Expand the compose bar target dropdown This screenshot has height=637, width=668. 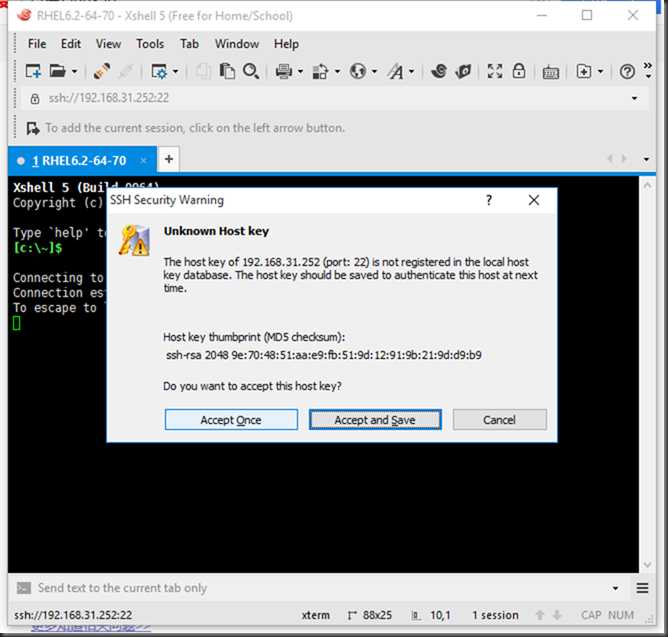pyautogui.click(x=615, y=588)
